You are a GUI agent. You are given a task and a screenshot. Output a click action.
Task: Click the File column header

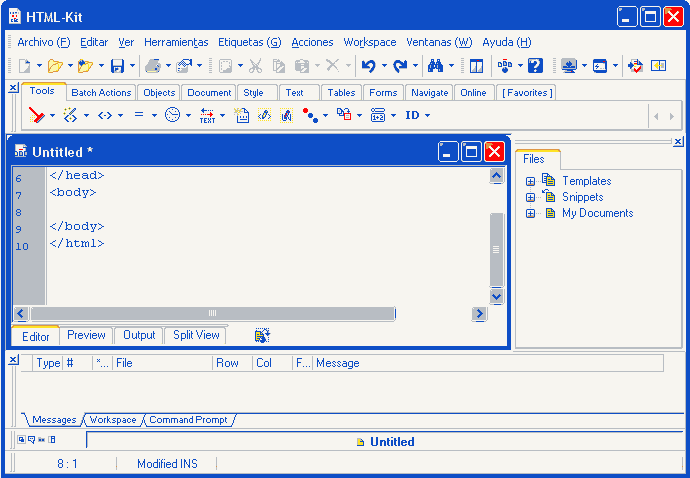pyautogui.click(x=163, y=363)
